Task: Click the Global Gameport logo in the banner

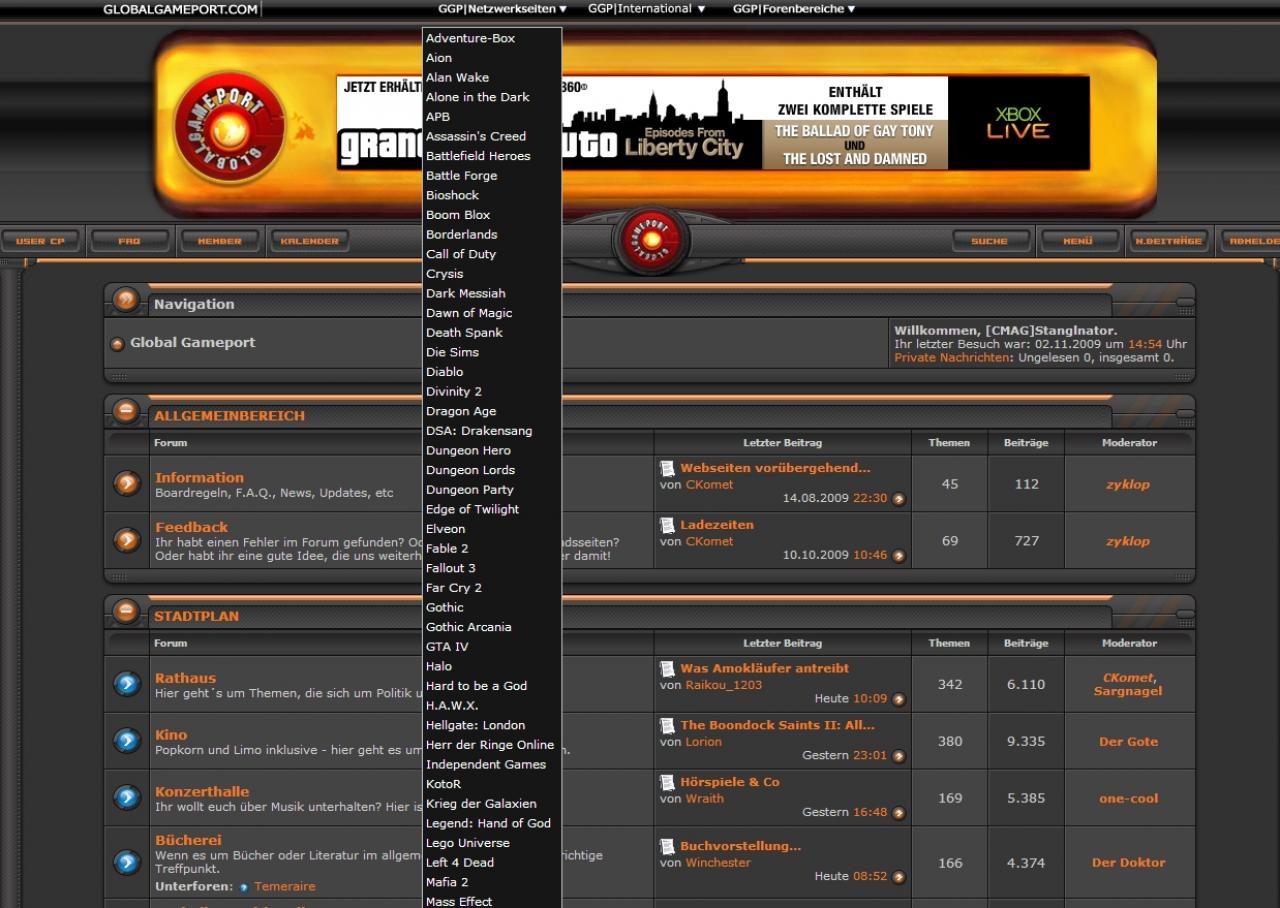Action: pos(230,128)
